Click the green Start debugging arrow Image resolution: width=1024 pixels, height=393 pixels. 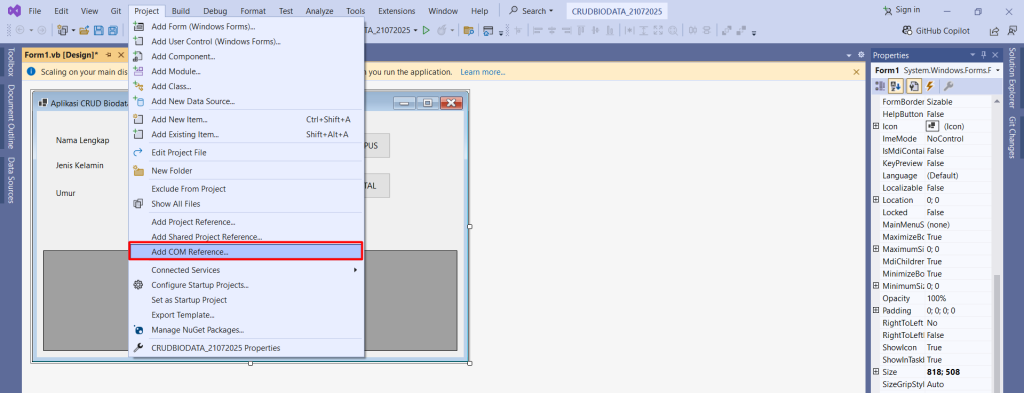(426, 30)
